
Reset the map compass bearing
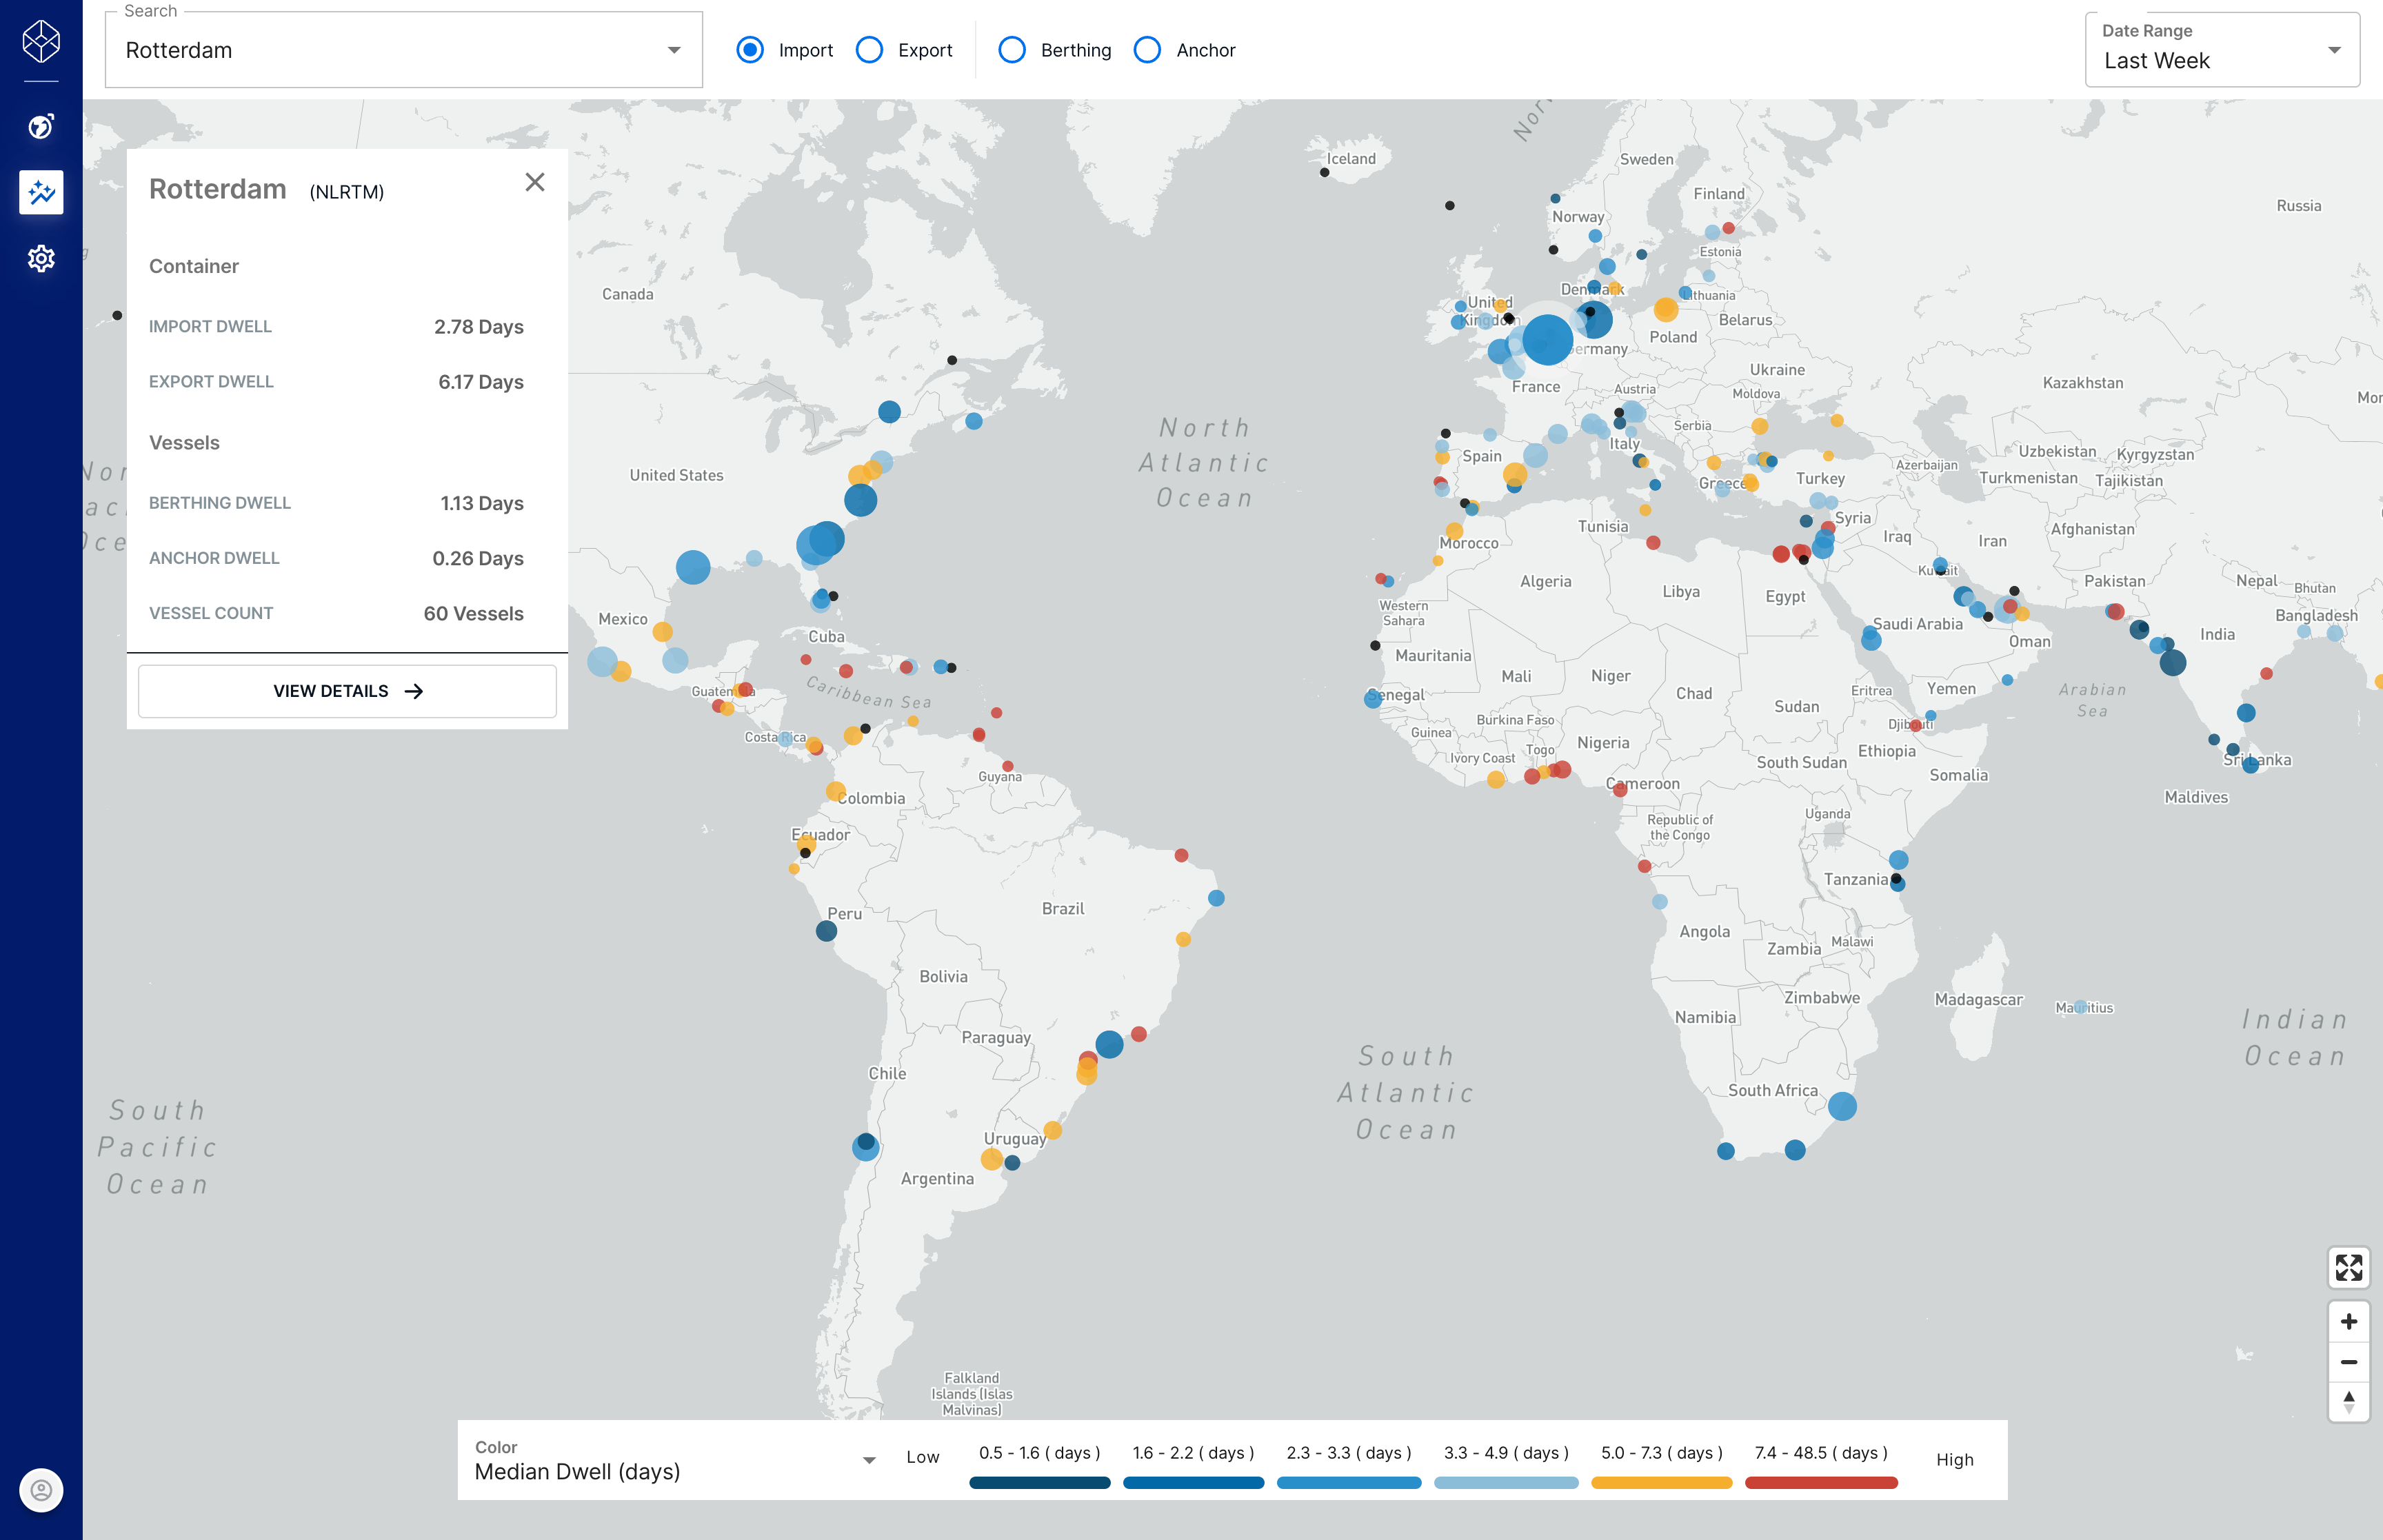tap(2348, 1401)
